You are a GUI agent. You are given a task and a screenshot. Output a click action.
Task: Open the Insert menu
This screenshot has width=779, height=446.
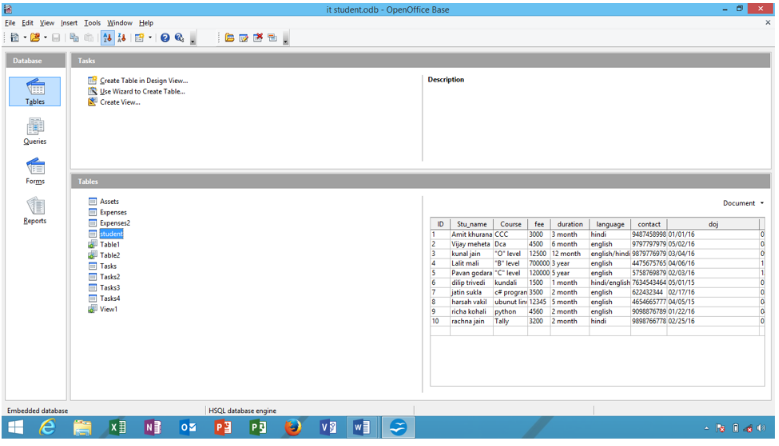point(69,23)
